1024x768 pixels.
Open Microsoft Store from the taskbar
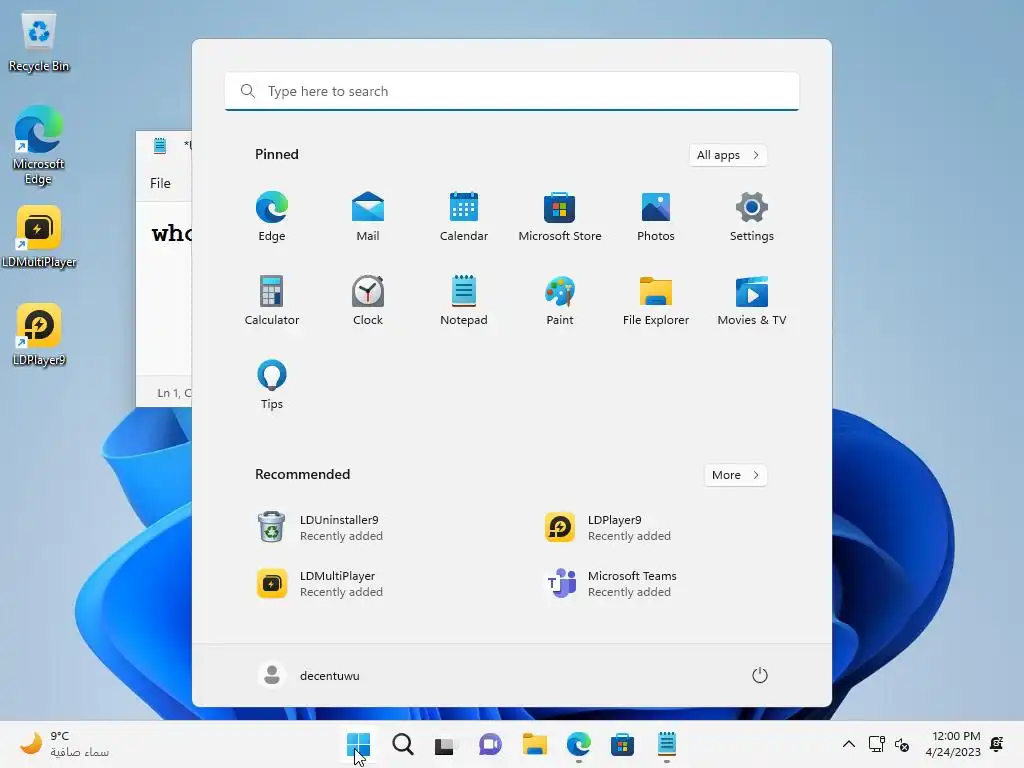point(622,744)
